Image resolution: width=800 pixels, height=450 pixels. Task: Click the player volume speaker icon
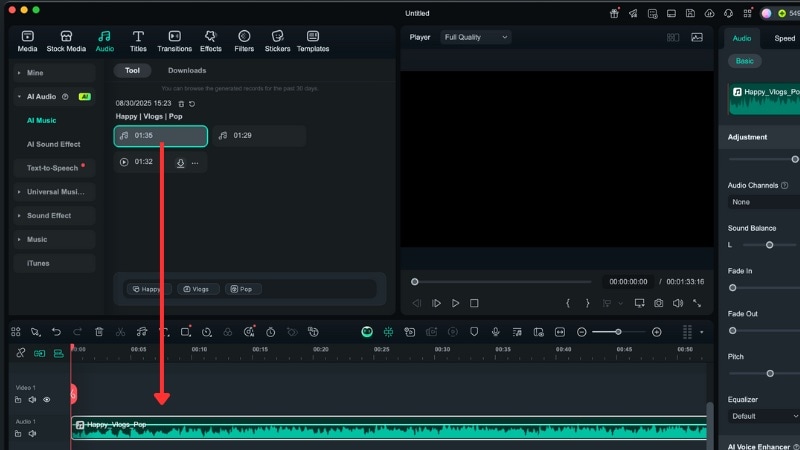678,303
